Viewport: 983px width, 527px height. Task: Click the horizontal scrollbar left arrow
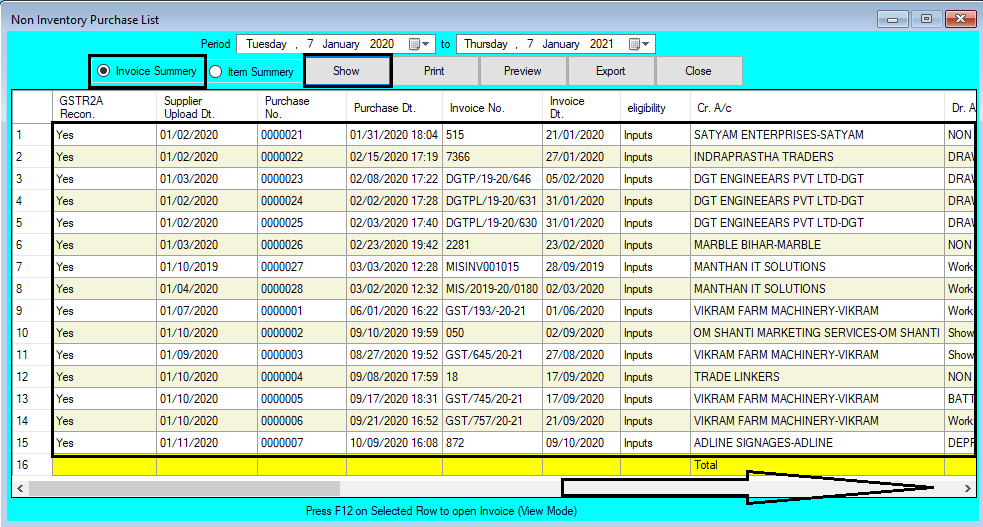[20, 488]
